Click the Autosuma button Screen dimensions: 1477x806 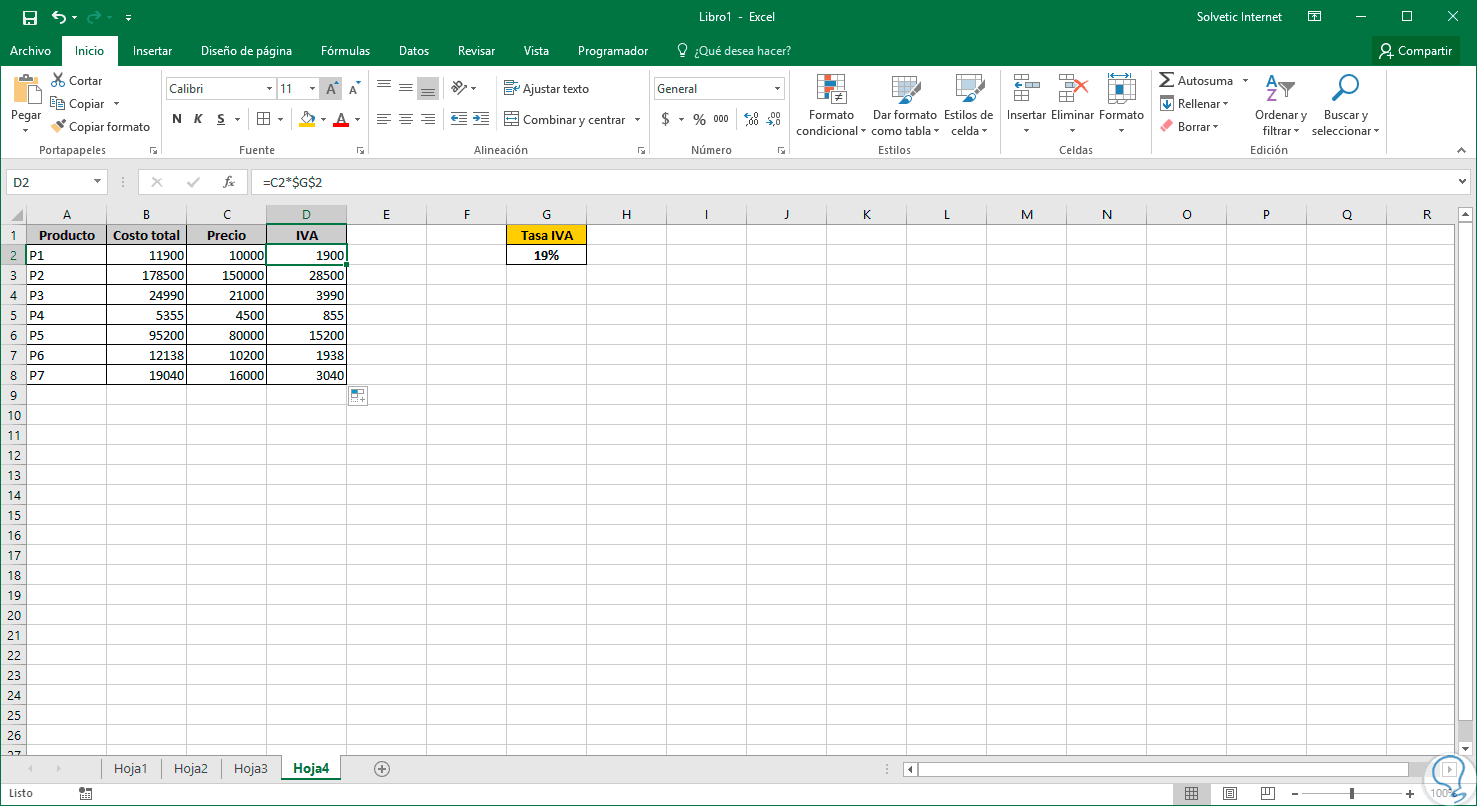coord(1196,81)
